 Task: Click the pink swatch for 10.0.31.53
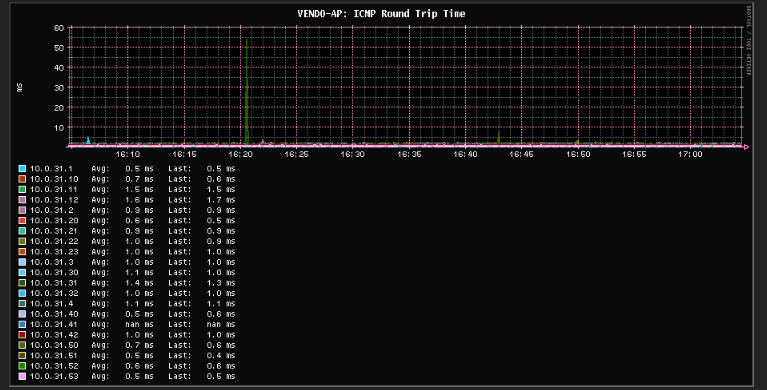pos(22,376)
